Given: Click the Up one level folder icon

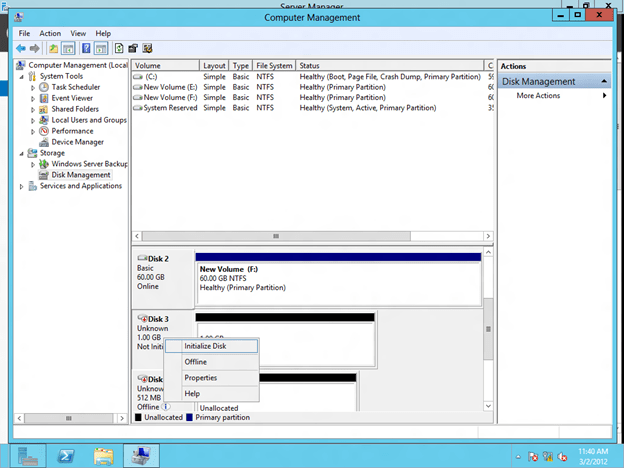Looking at the screenshot, I should 53,48.
